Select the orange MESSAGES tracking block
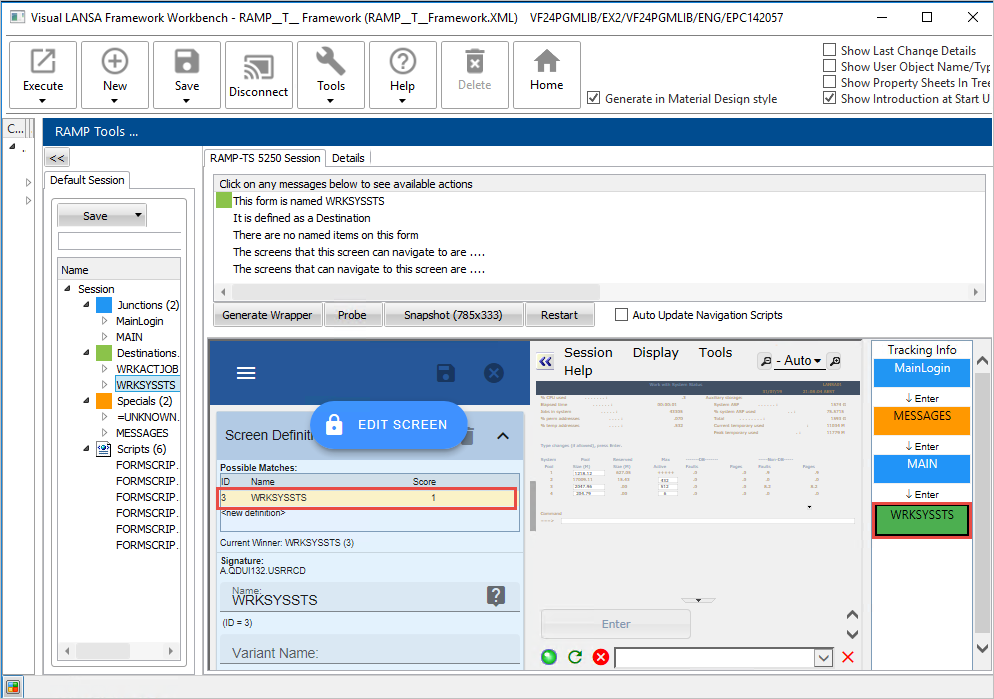Viewport: 994px width, 699px height. pyautogui.click(x=922, y=420)
